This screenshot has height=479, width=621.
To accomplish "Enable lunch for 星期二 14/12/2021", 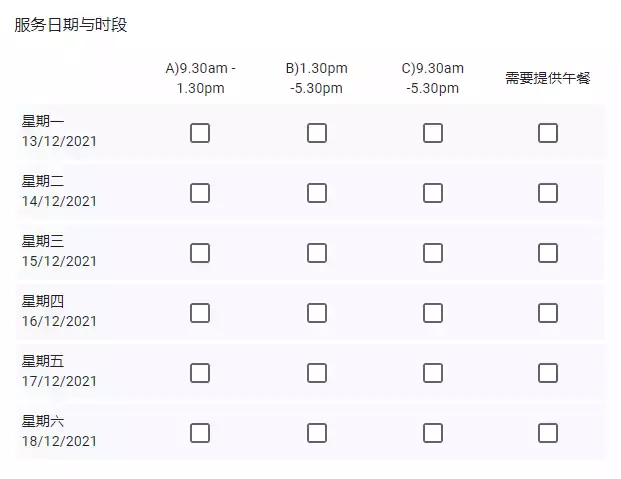I will (x=548, y=193).
